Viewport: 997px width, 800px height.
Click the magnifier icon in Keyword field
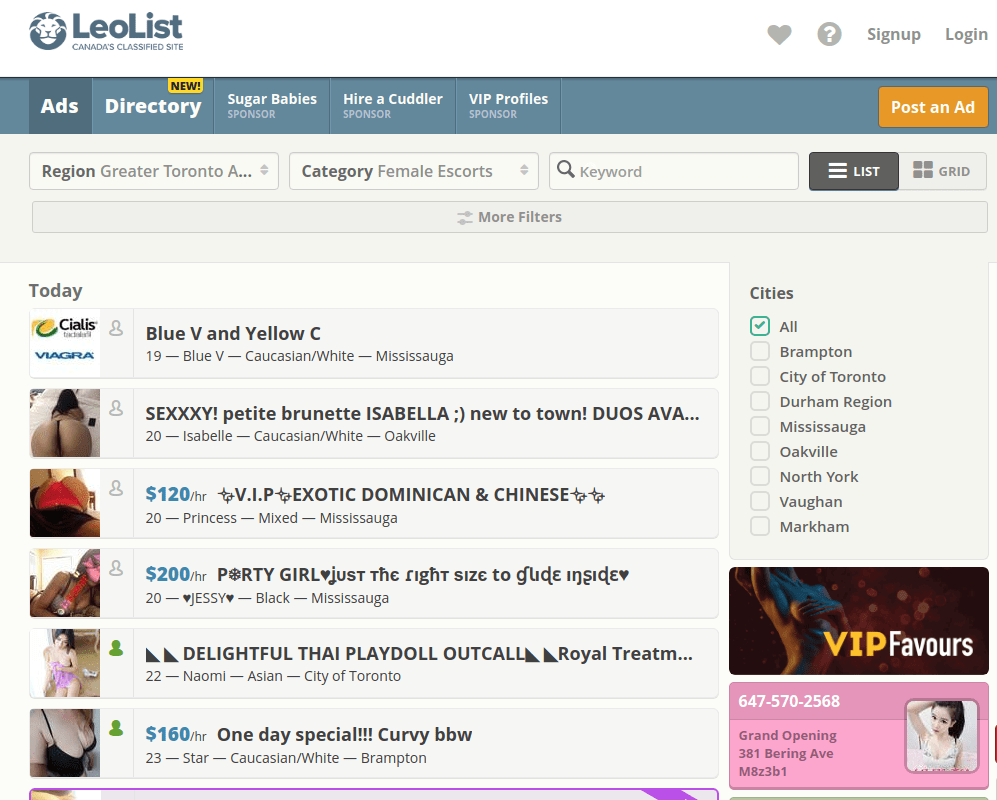pyautogui.click(x=565, y=169)
